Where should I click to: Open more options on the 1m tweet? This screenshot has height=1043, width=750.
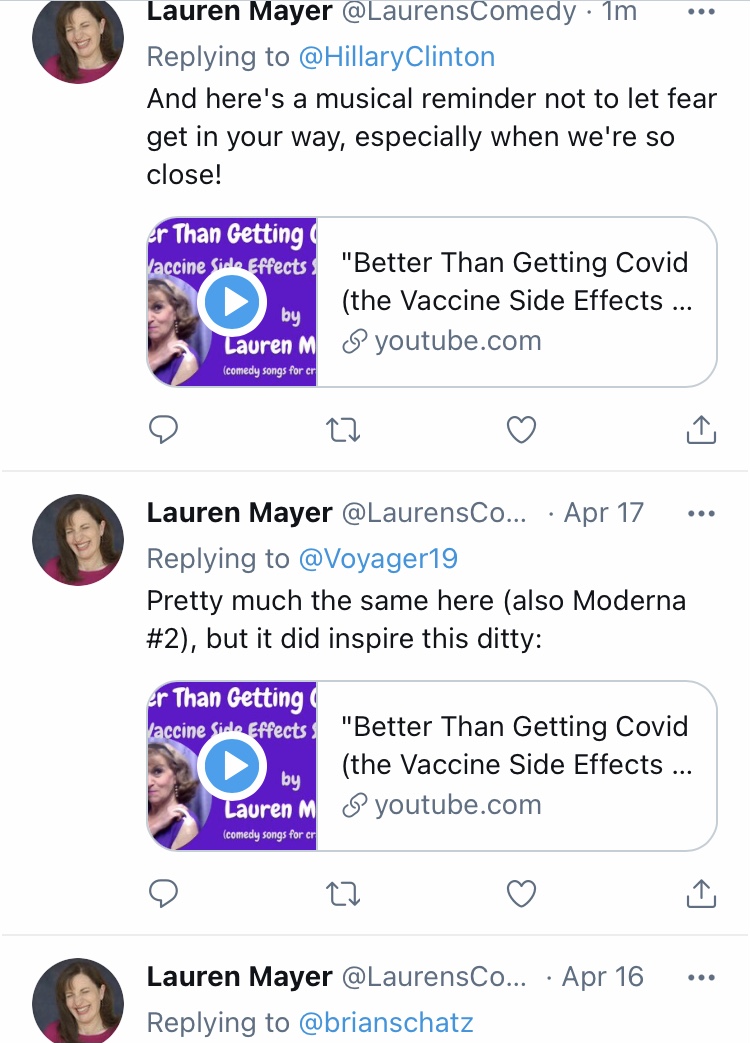pyautogui.click(x=701, y=12)
